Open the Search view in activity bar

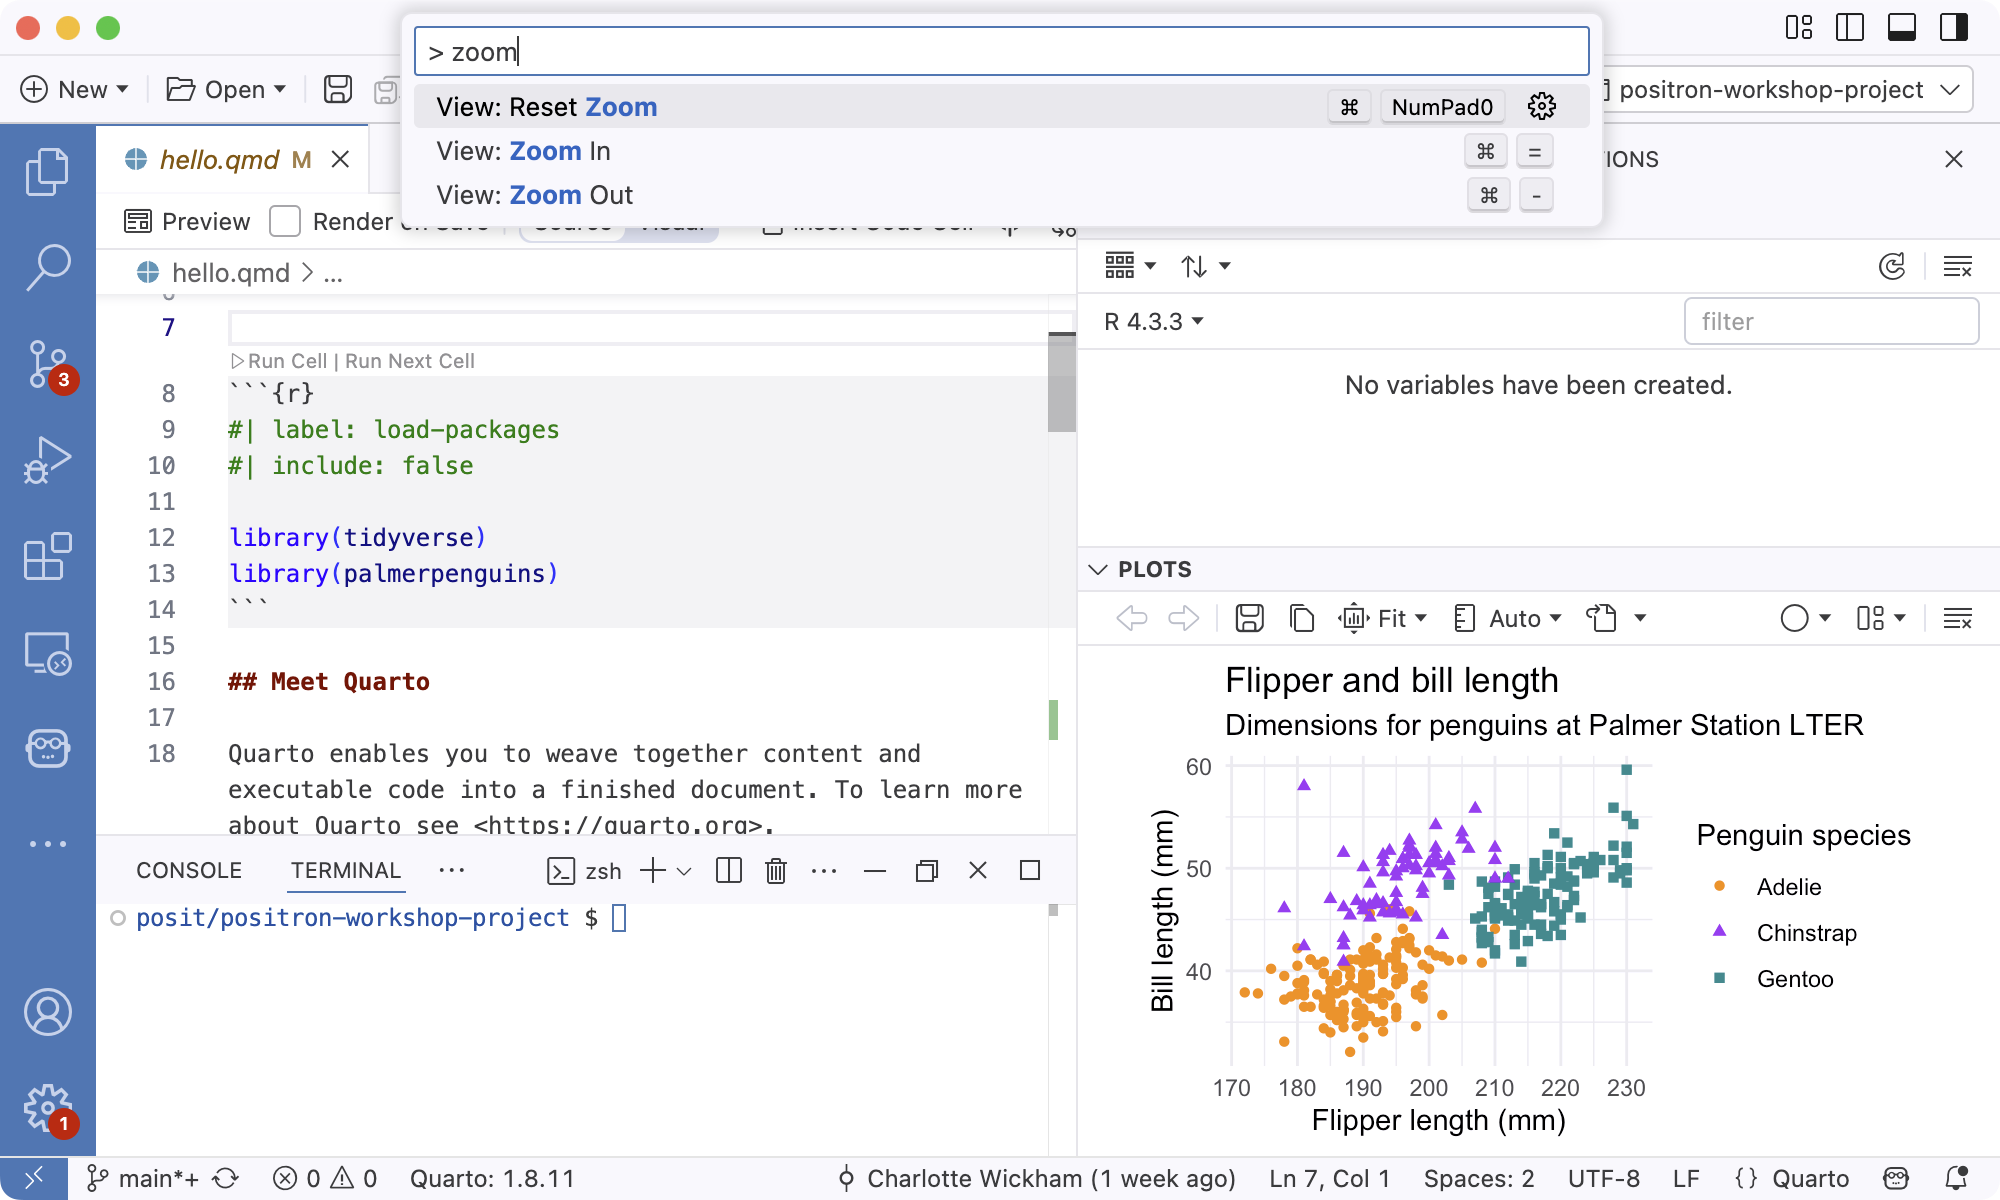[x=47, y=268]
